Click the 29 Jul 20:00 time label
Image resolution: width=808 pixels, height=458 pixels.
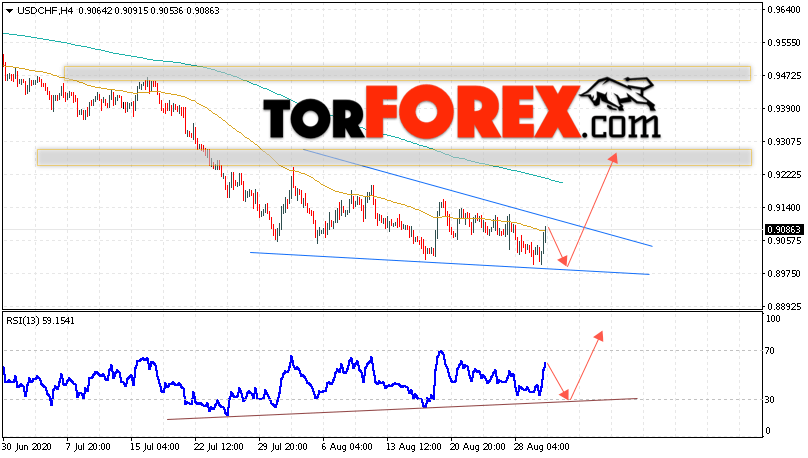283,447
